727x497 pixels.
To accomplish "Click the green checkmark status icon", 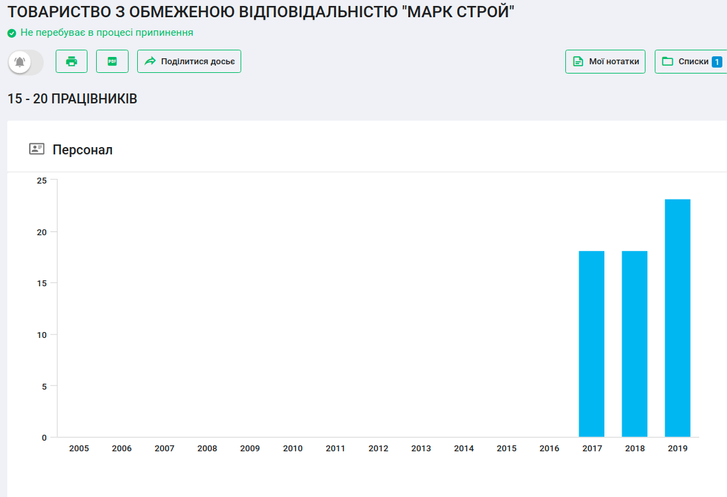I will [12, 33].
